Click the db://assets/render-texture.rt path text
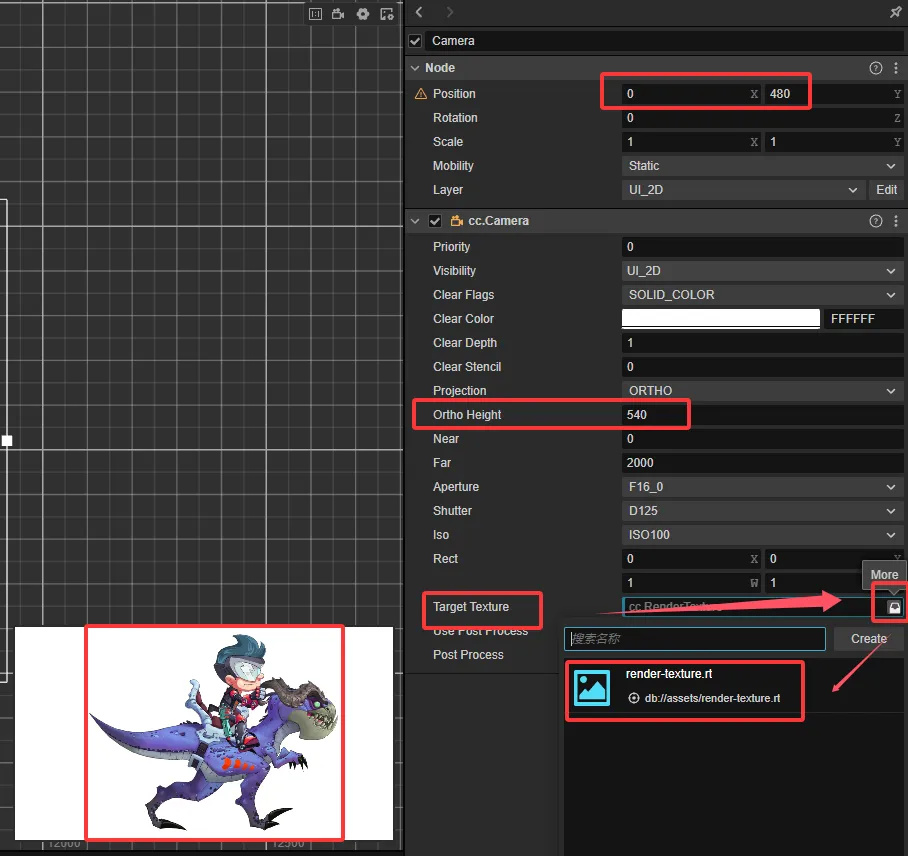 pos(712,698)
